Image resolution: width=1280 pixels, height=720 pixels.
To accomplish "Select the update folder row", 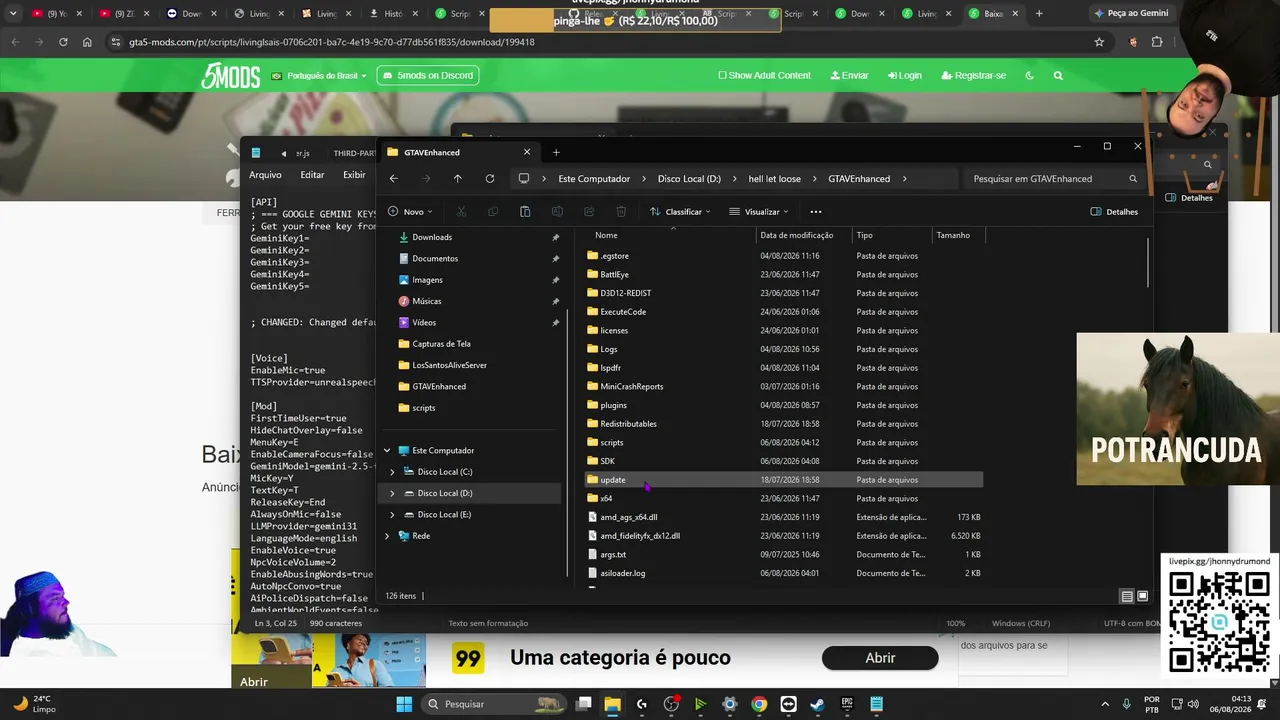I will (x=783, y=480).
